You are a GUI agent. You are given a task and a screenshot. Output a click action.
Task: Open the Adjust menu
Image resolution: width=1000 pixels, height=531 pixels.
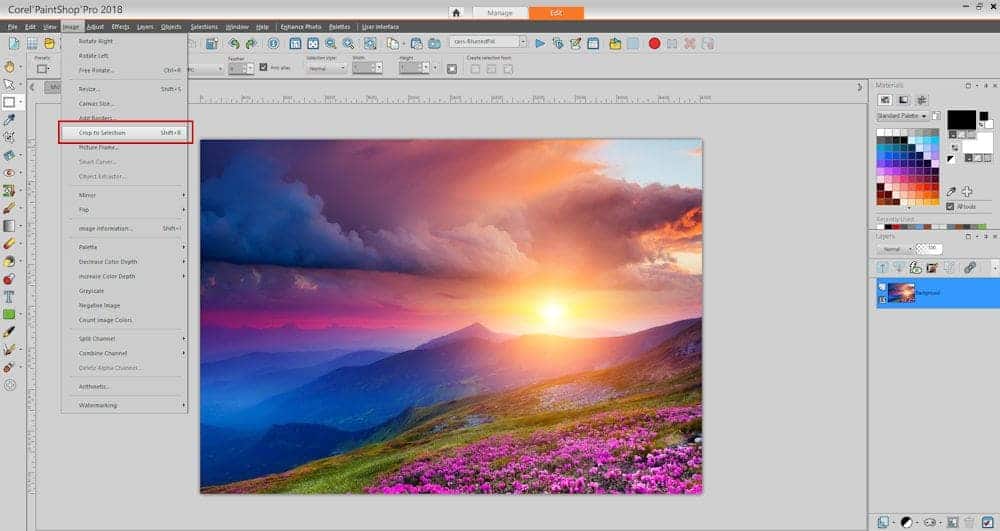95,27
